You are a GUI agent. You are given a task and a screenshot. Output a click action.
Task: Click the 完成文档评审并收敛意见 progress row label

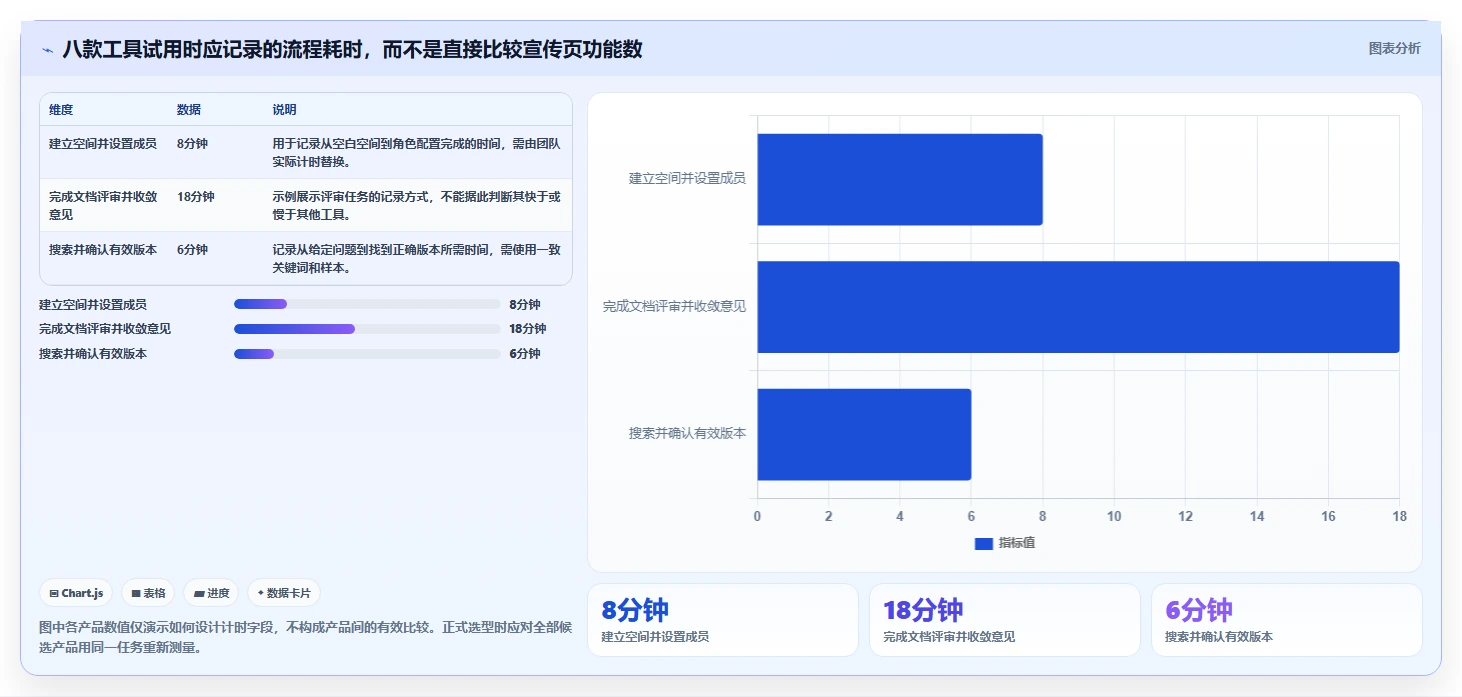tap(105, 329)
